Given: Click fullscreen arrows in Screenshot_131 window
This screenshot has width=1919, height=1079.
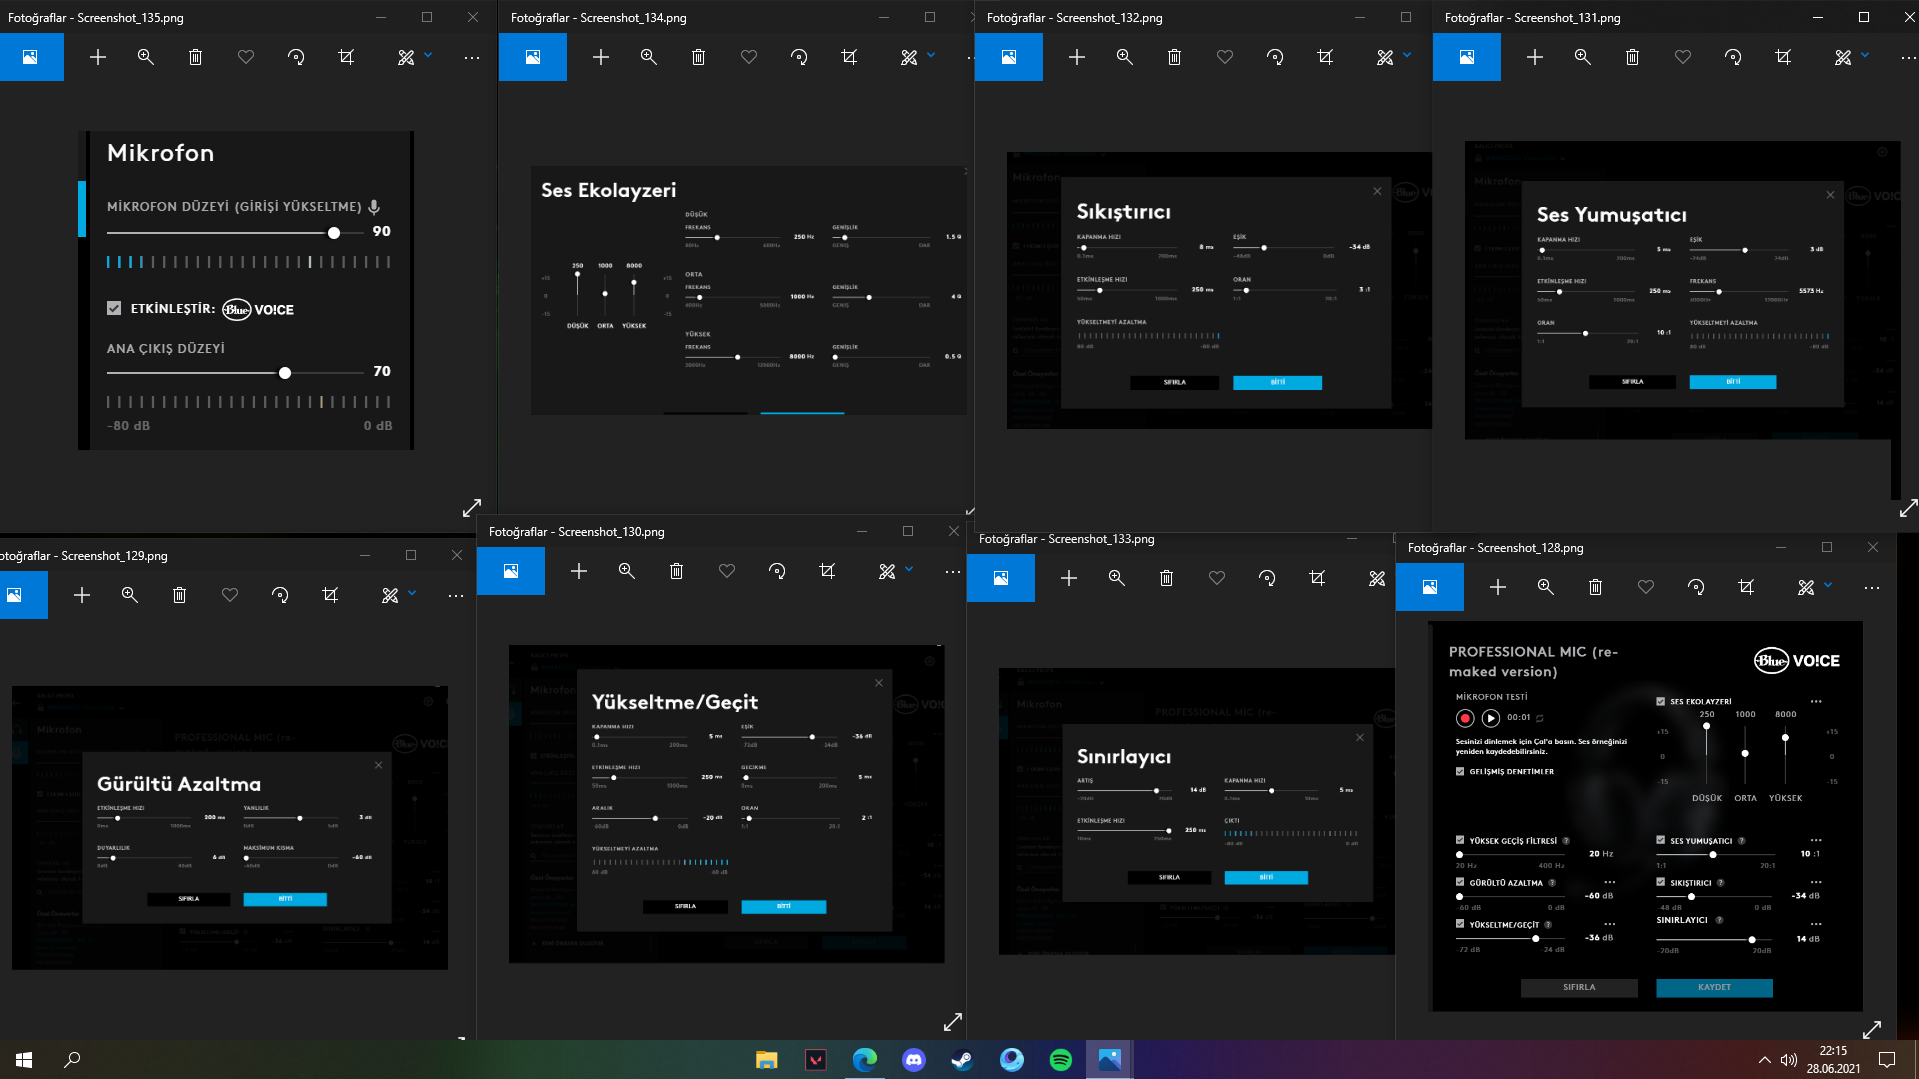Looking at the screenshot, I should 1908,508.
